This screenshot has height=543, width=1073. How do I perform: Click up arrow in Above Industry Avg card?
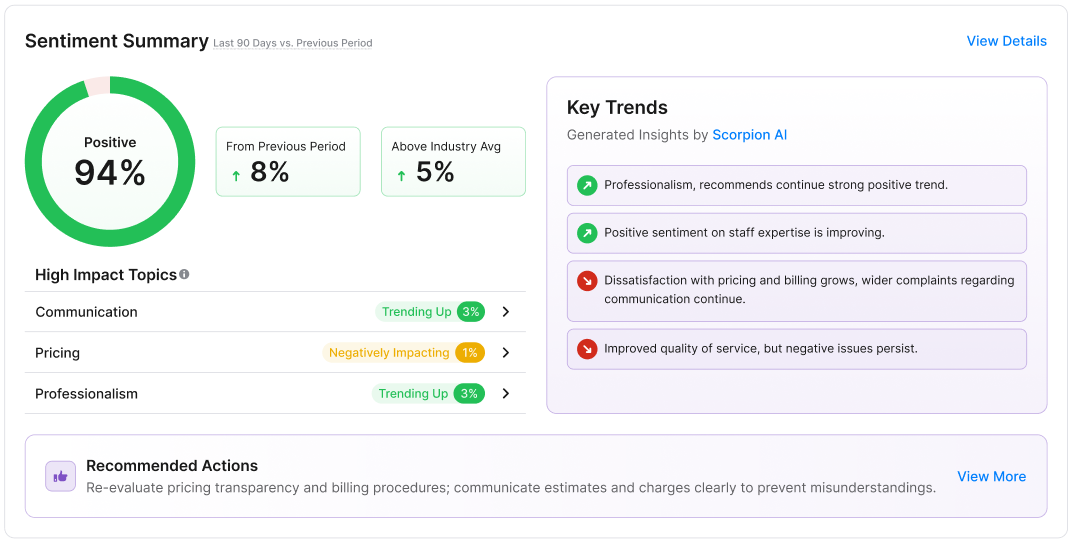pyautogui.click(x=401, y=175)
